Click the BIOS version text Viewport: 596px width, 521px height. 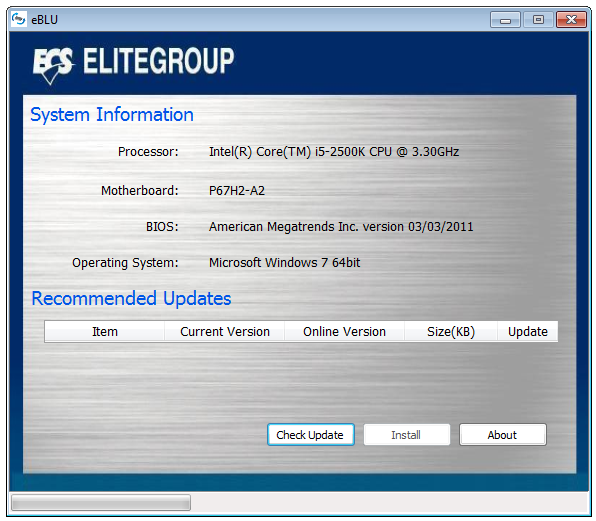click(341, 226)
